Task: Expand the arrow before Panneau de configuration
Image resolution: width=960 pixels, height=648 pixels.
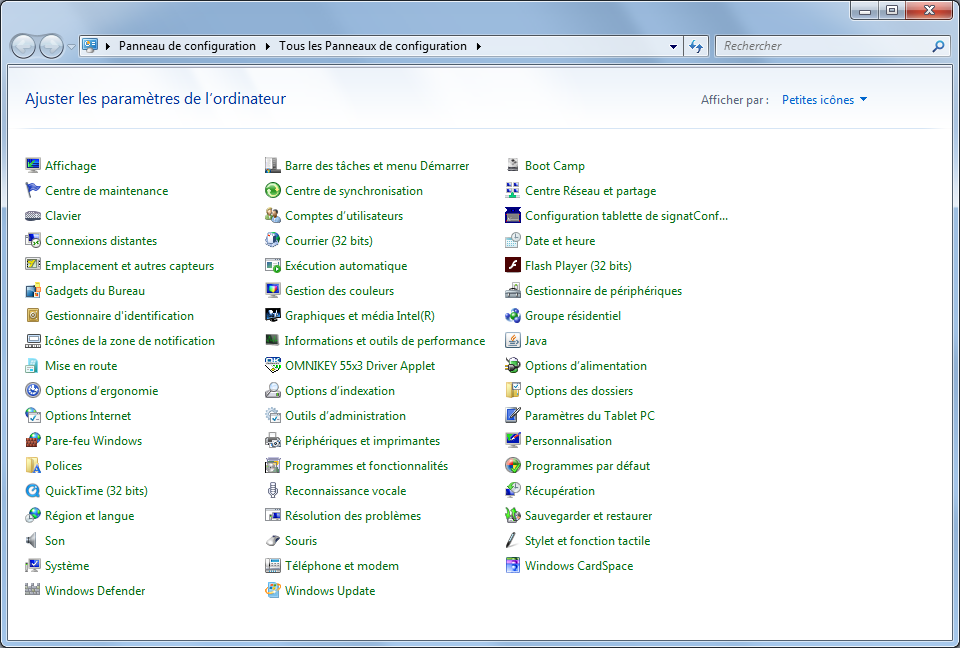Action: tap(108, 47)
